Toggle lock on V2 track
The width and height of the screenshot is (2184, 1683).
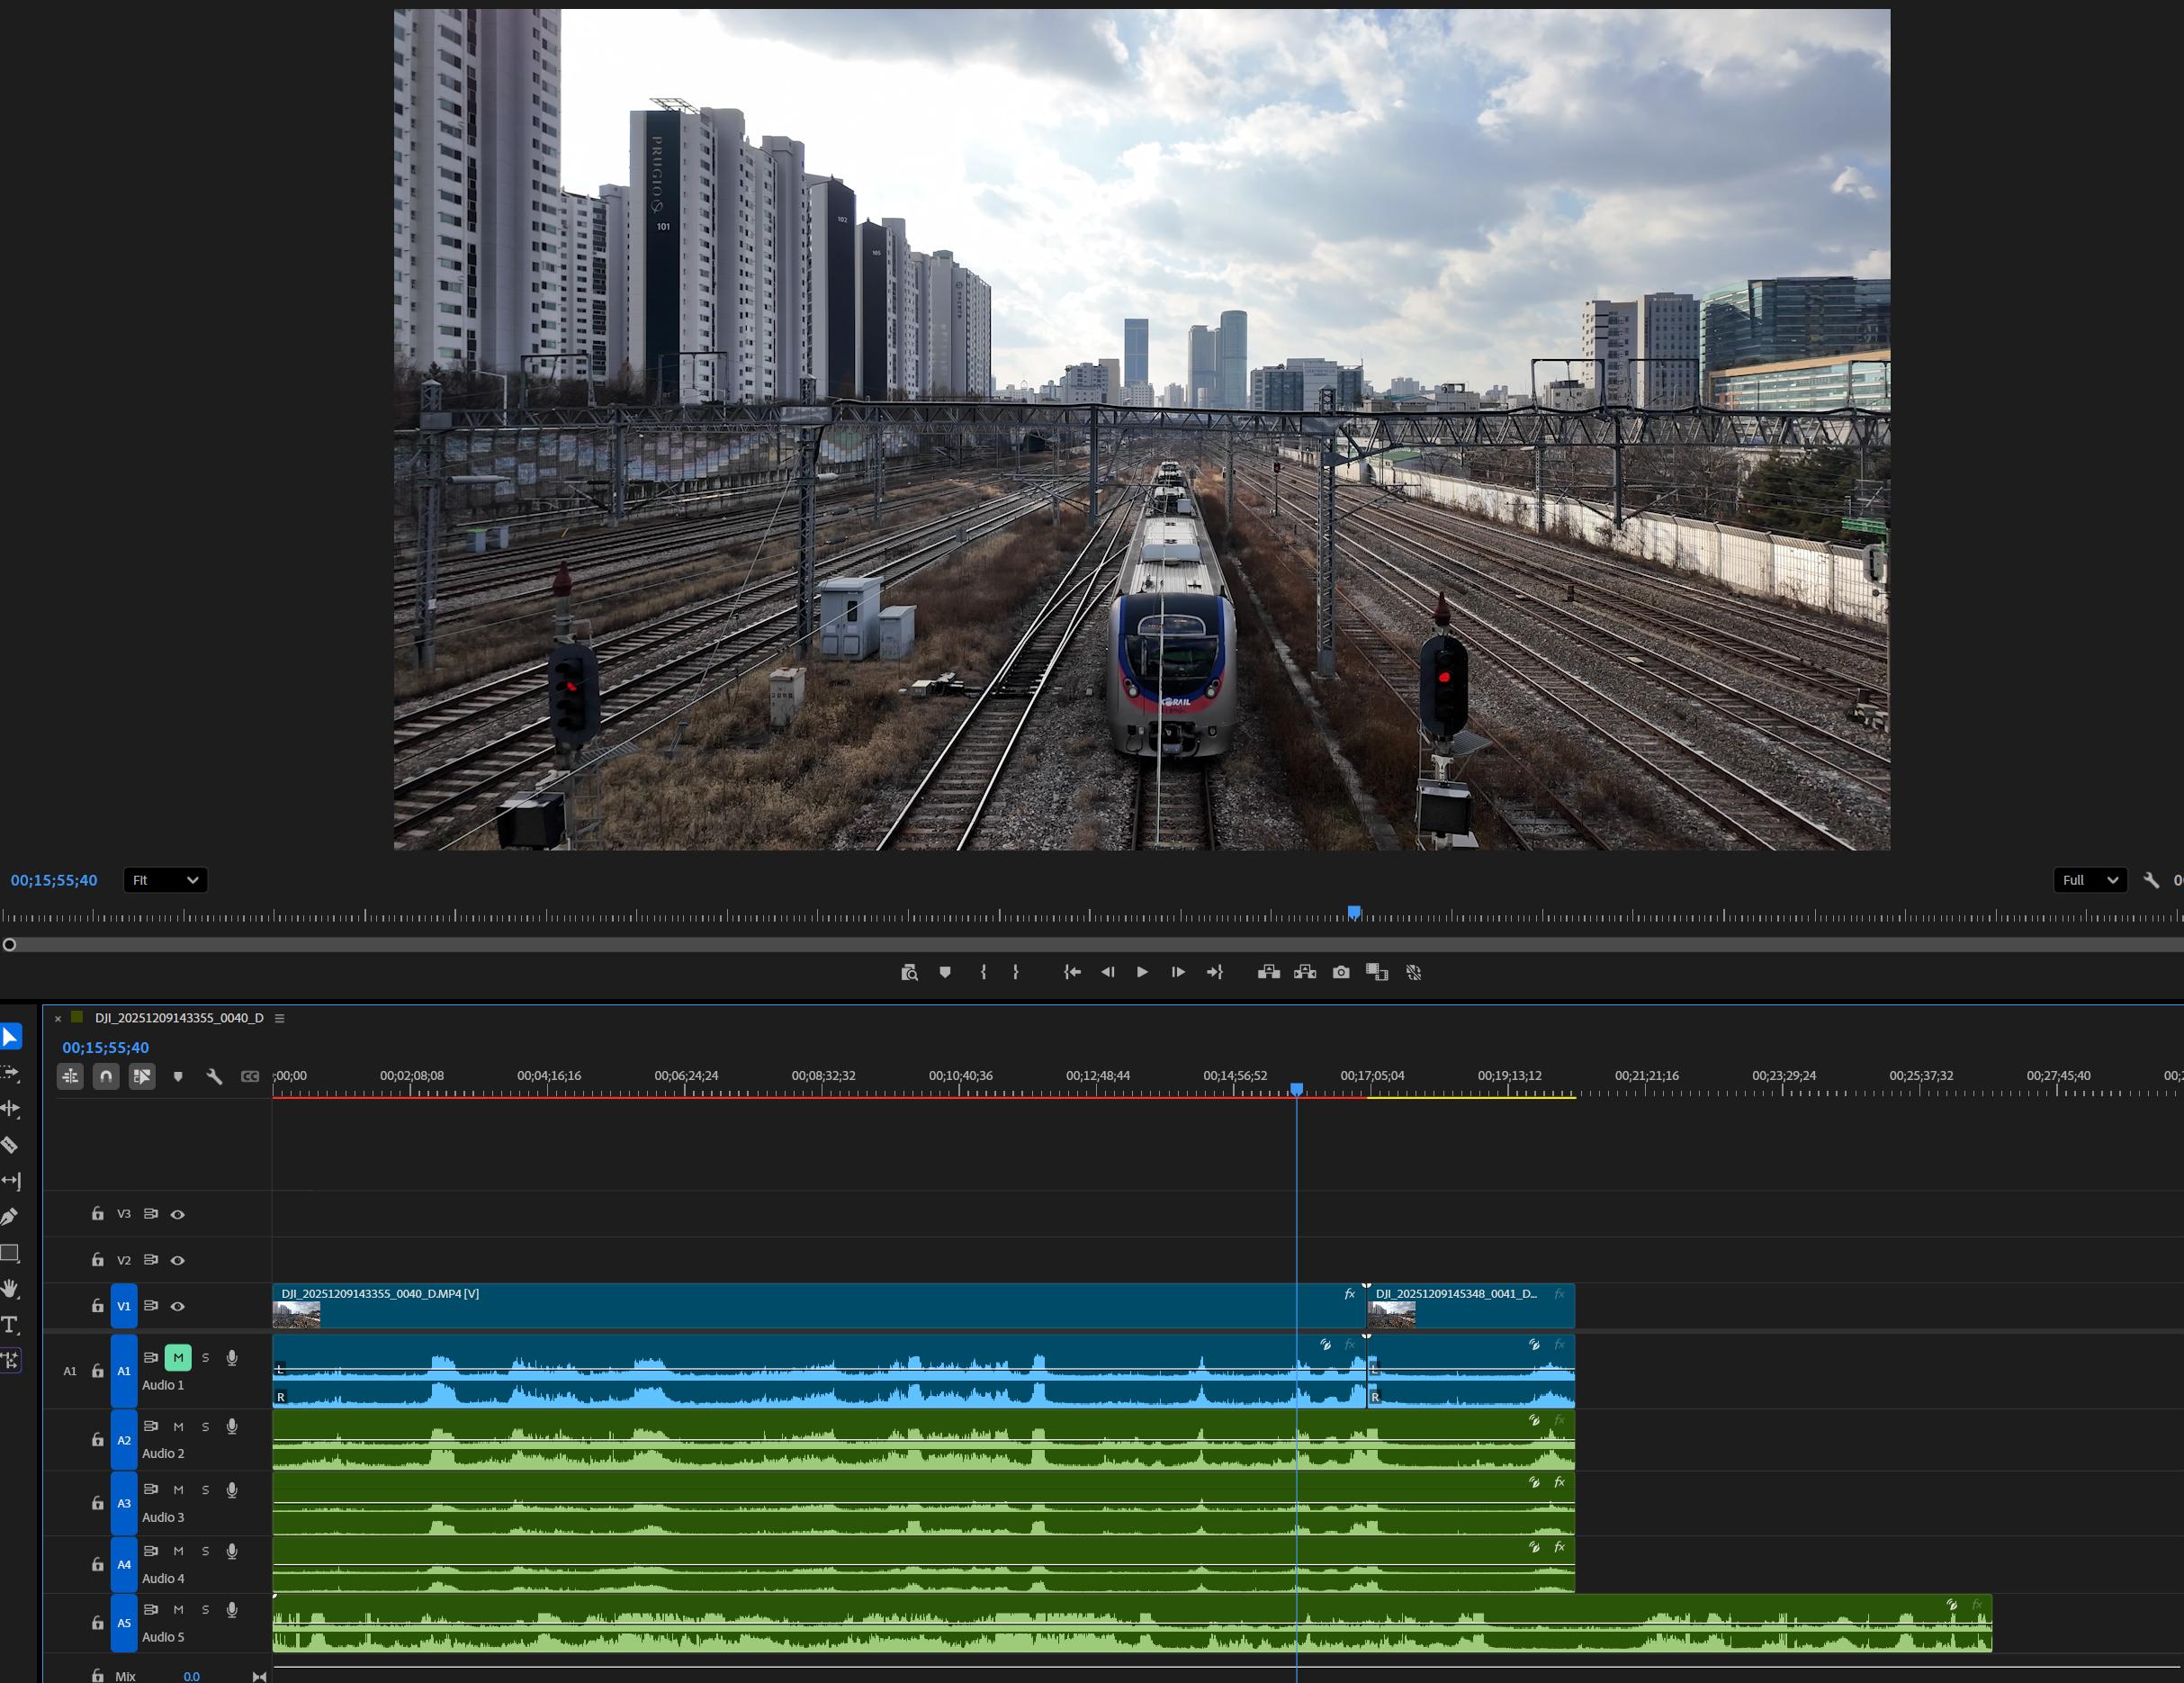(x=98, y=1260)
